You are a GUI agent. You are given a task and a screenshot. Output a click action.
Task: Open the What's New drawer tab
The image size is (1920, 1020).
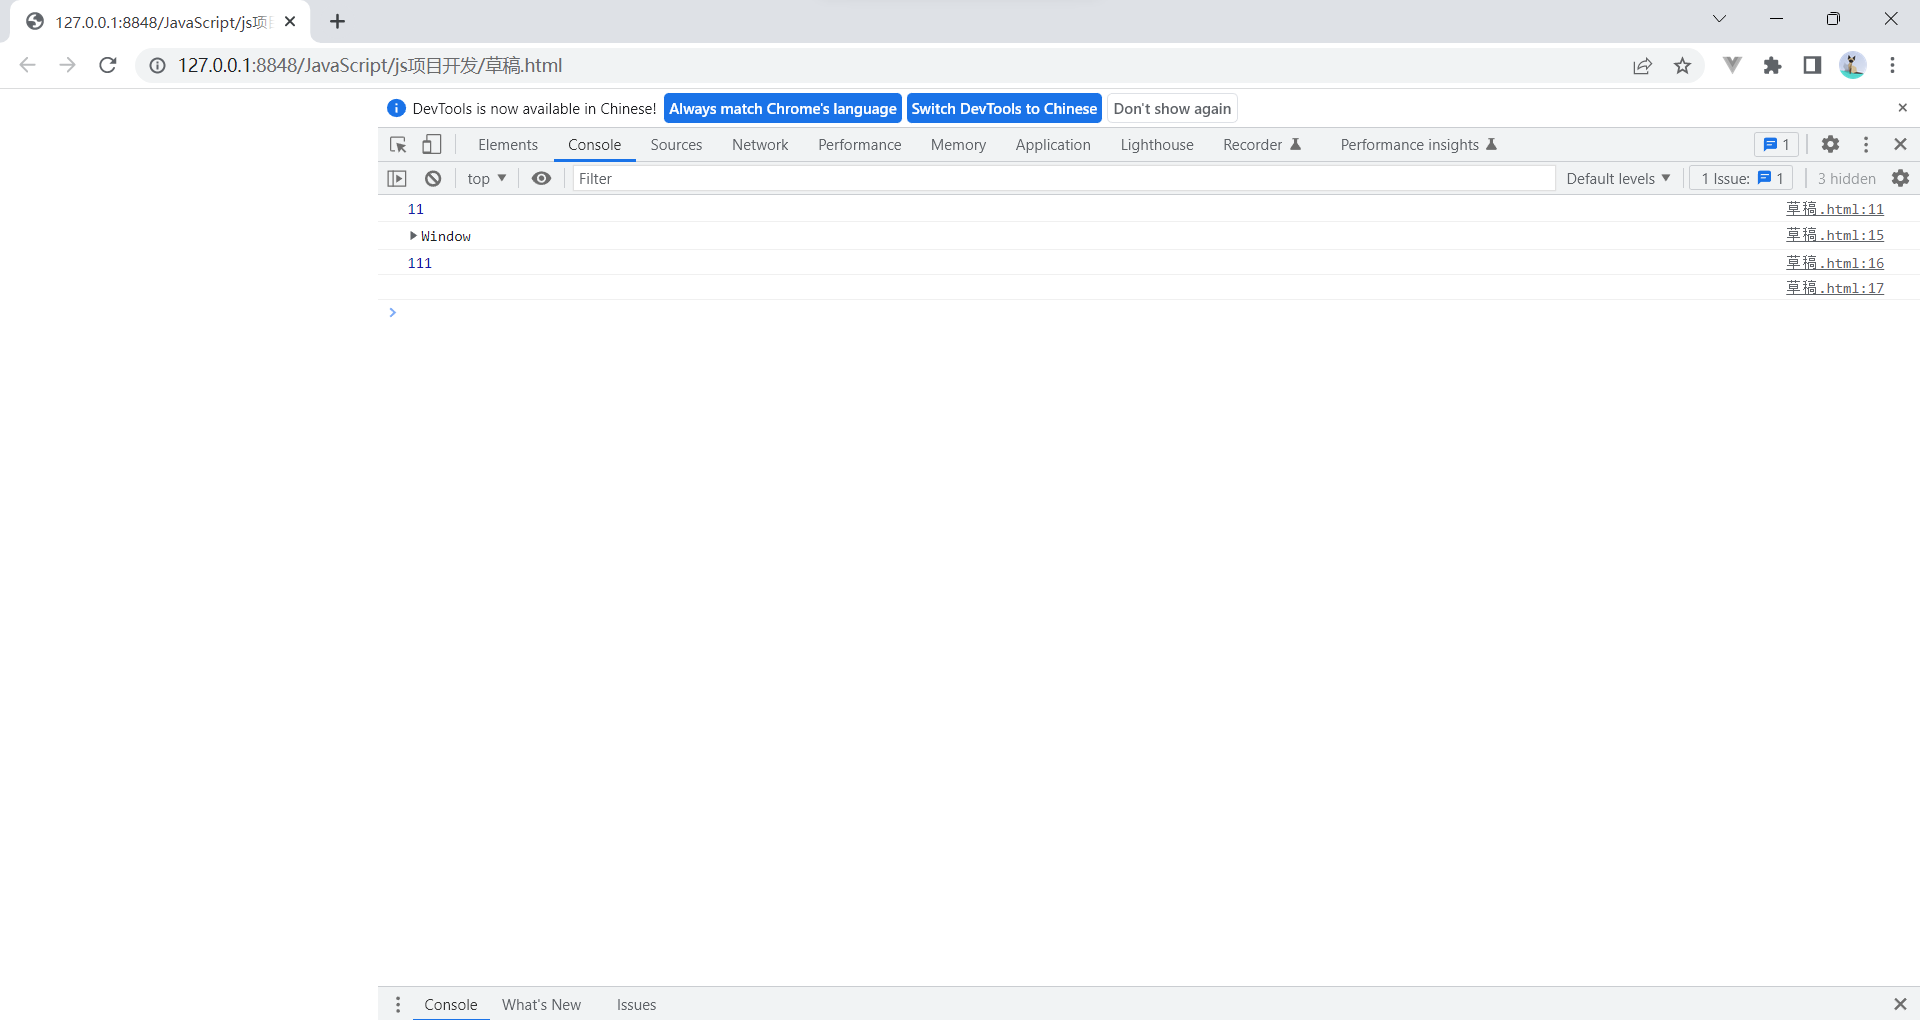click(x=541, y=1004)
